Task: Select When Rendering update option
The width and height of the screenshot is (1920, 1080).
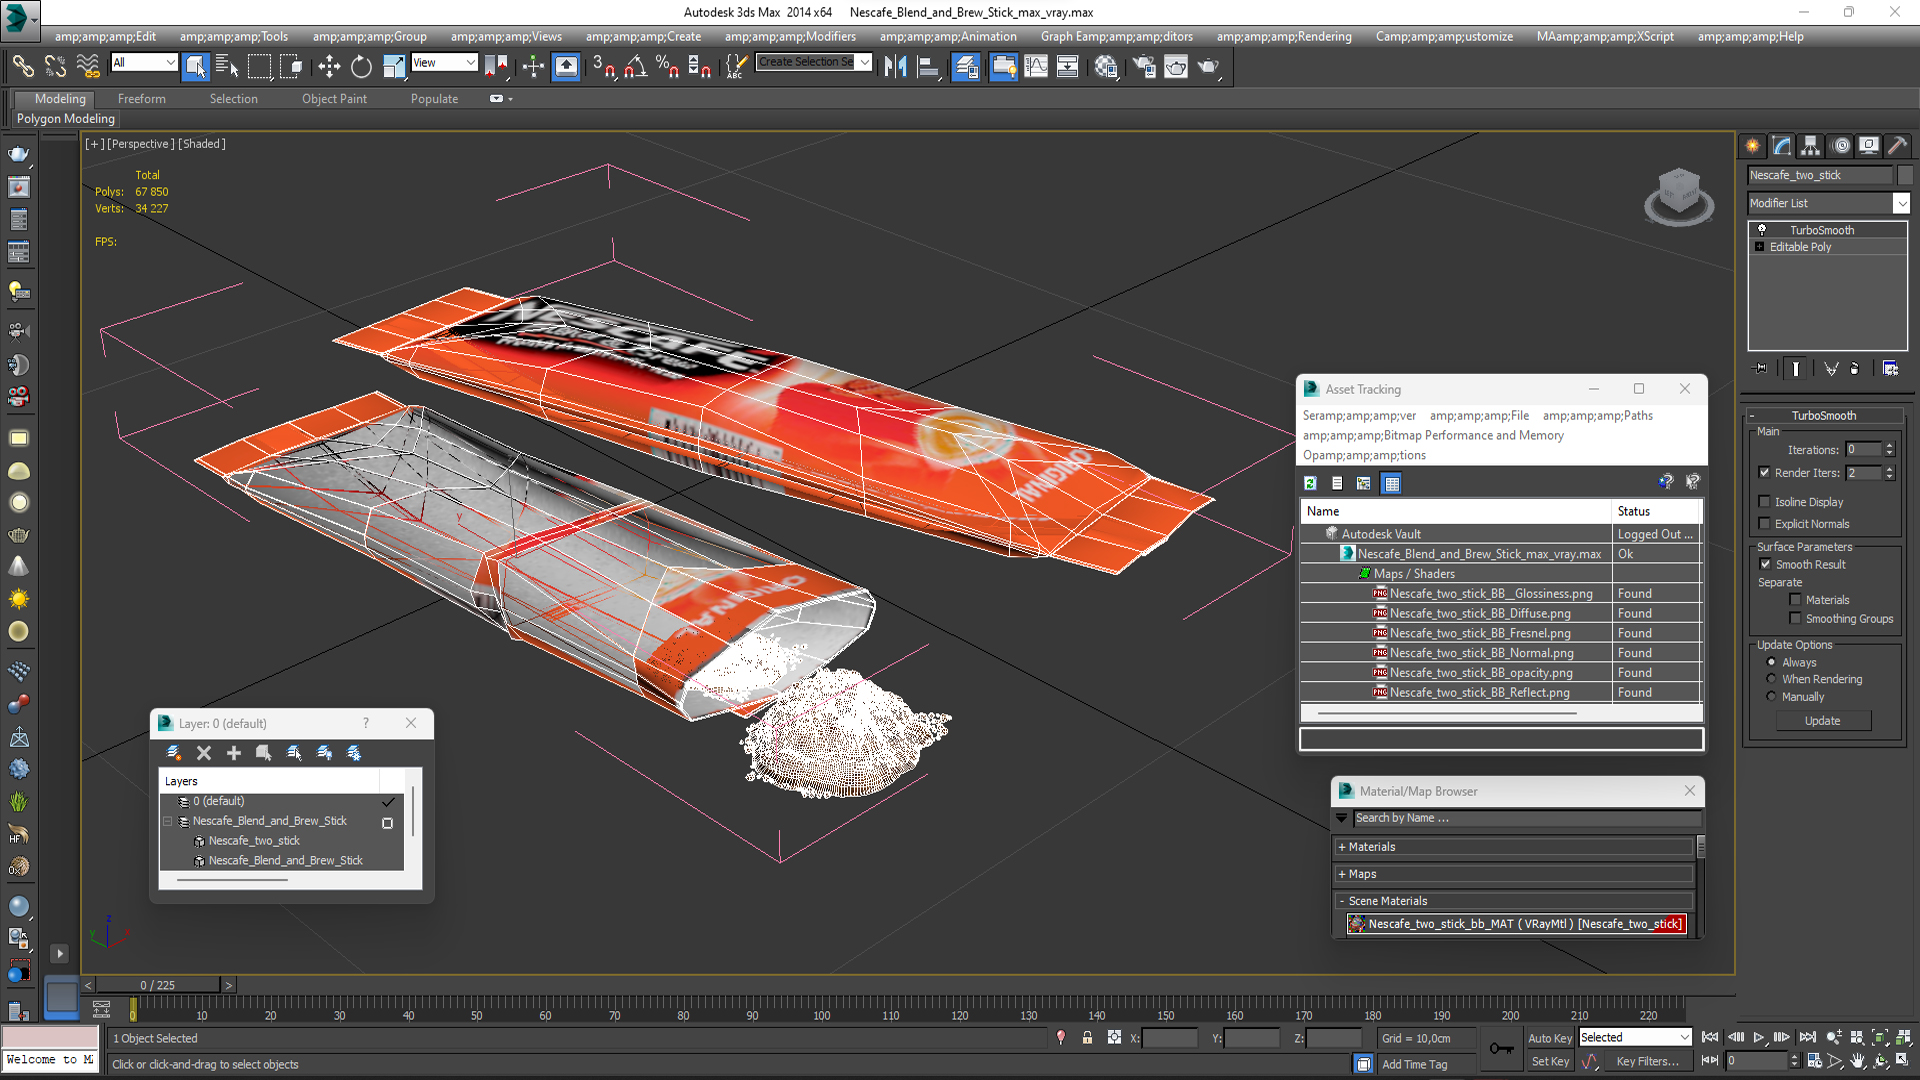Action: [1771, 679]
